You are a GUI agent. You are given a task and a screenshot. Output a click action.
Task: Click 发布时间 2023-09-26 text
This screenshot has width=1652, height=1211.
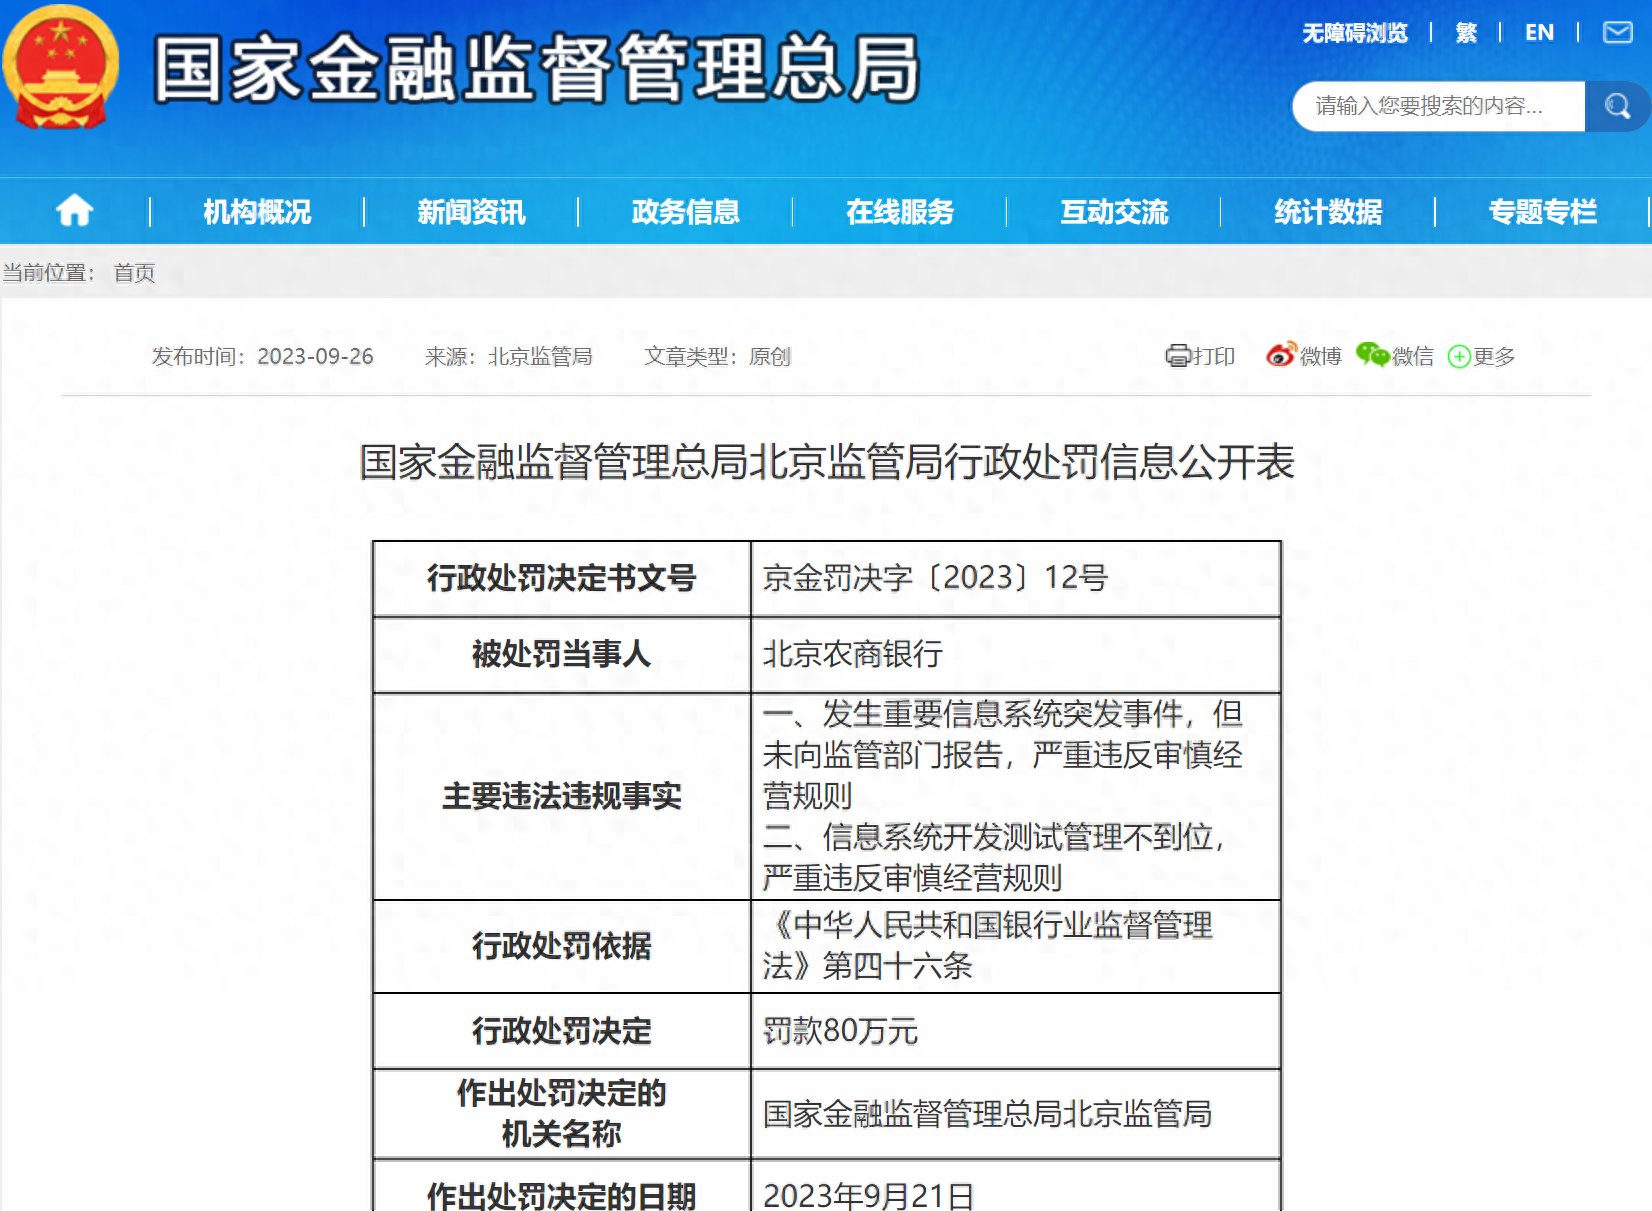point(262,356)
